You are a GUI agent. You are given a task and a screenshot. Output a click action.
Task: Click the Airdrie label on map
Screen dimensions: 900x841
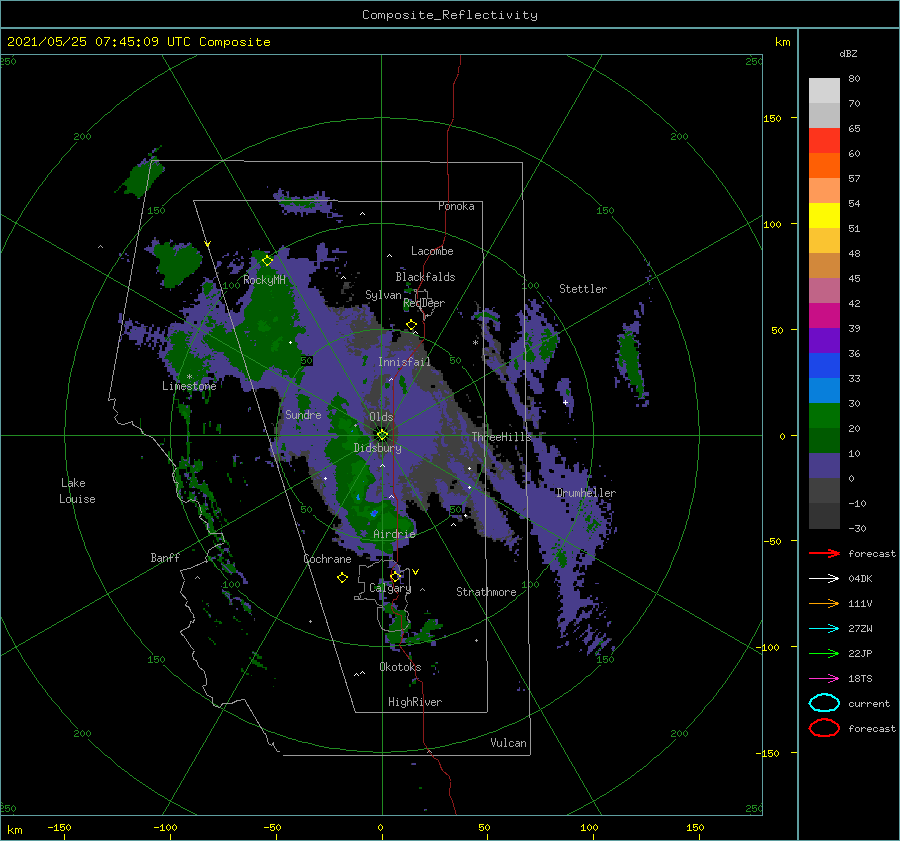click(394, 534)
